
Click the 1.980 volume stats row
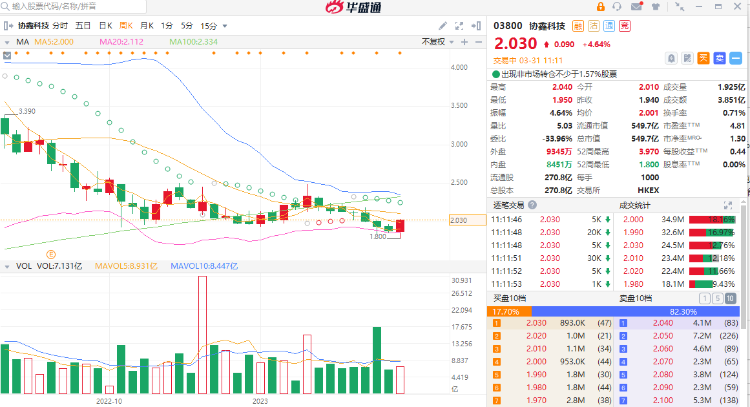[x=679, y=284]
